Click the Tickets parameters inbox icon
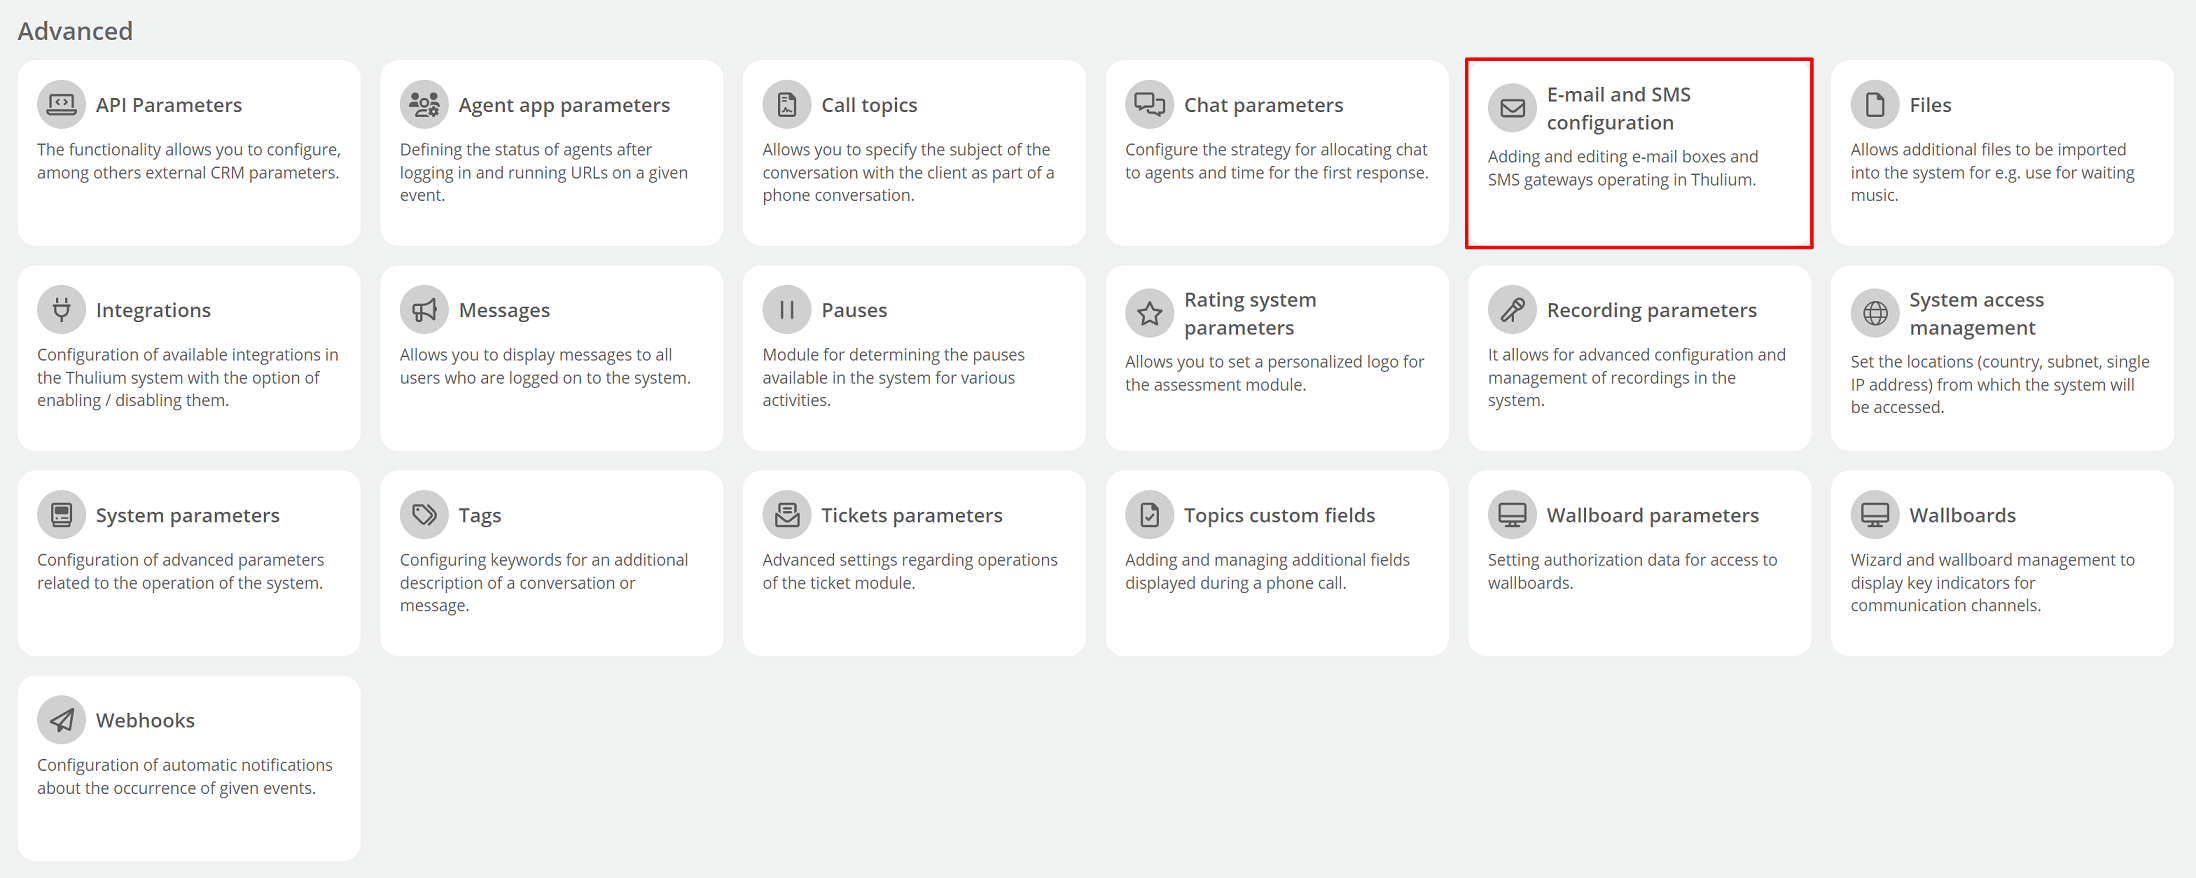 point(787,514)
